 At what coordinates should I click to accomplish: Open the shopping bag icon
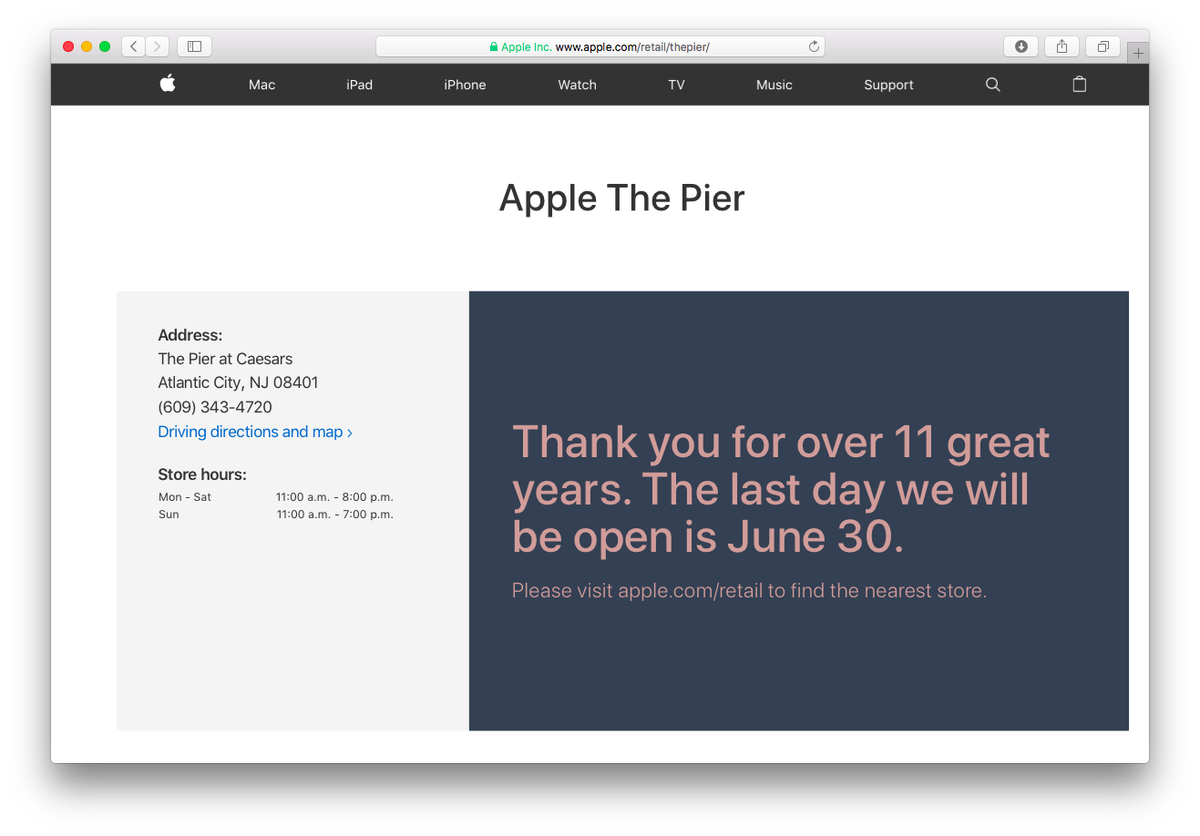coord(1079,85)
